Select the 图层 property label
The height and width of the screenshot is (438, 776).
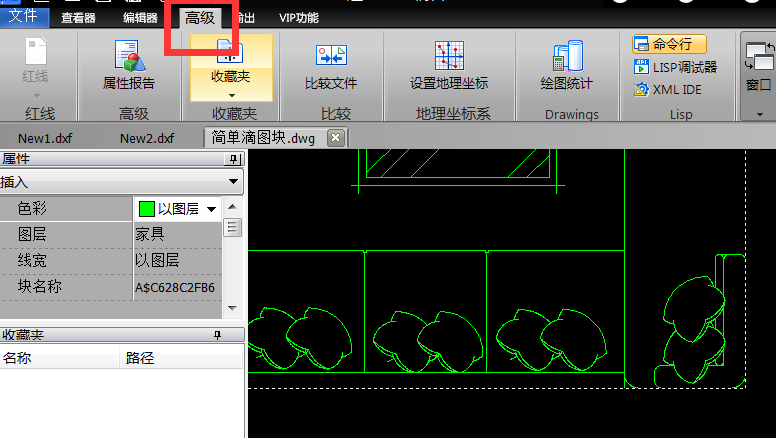[x=32, y=234]
